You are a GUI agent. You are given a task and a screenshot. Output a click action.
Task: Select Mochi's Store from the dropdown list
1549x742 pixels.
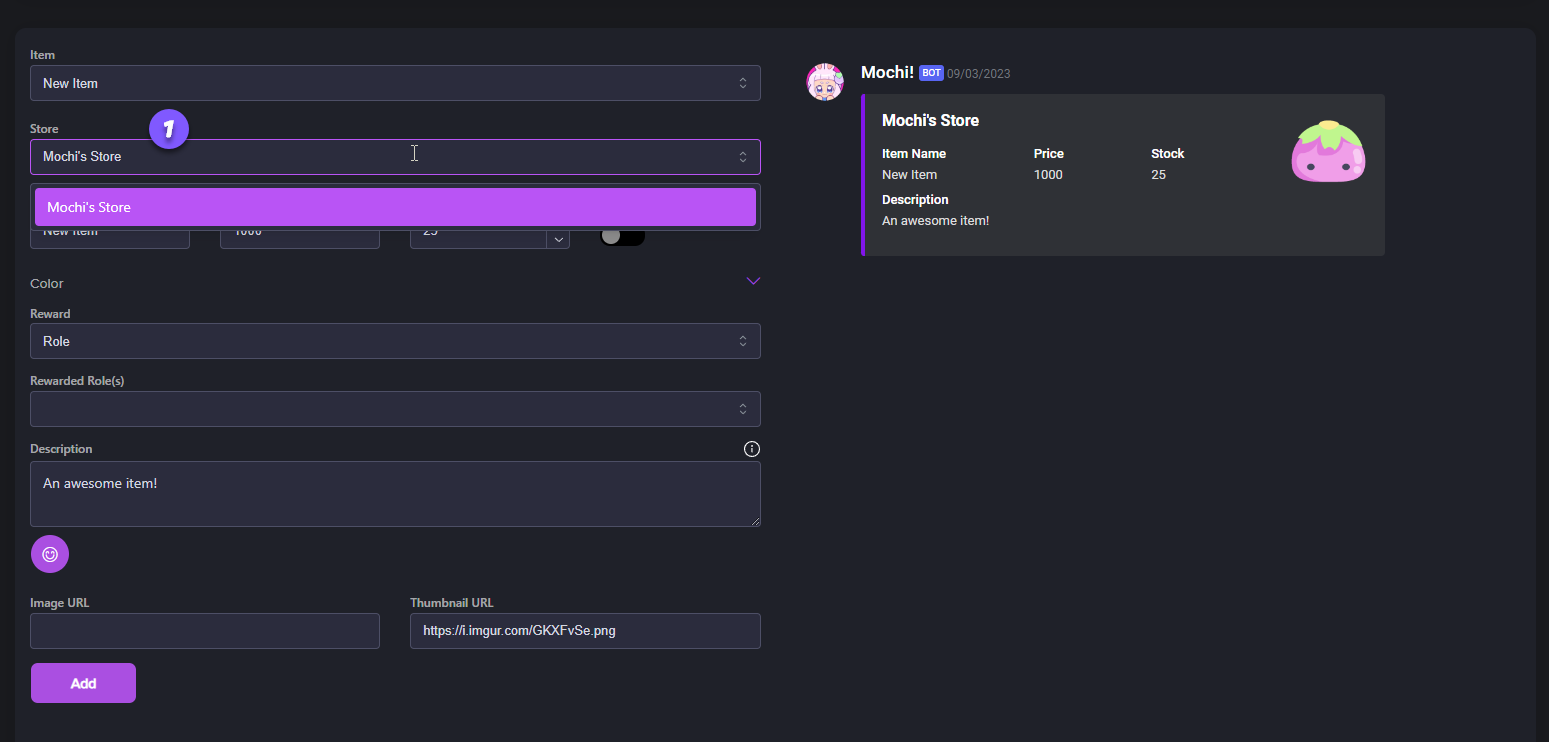coord(395,207)
